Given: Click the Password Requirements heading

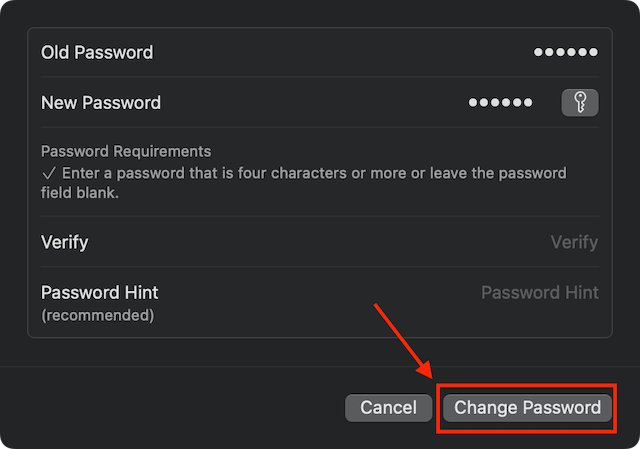Looking at the screenshot, I should pos(126,151).
